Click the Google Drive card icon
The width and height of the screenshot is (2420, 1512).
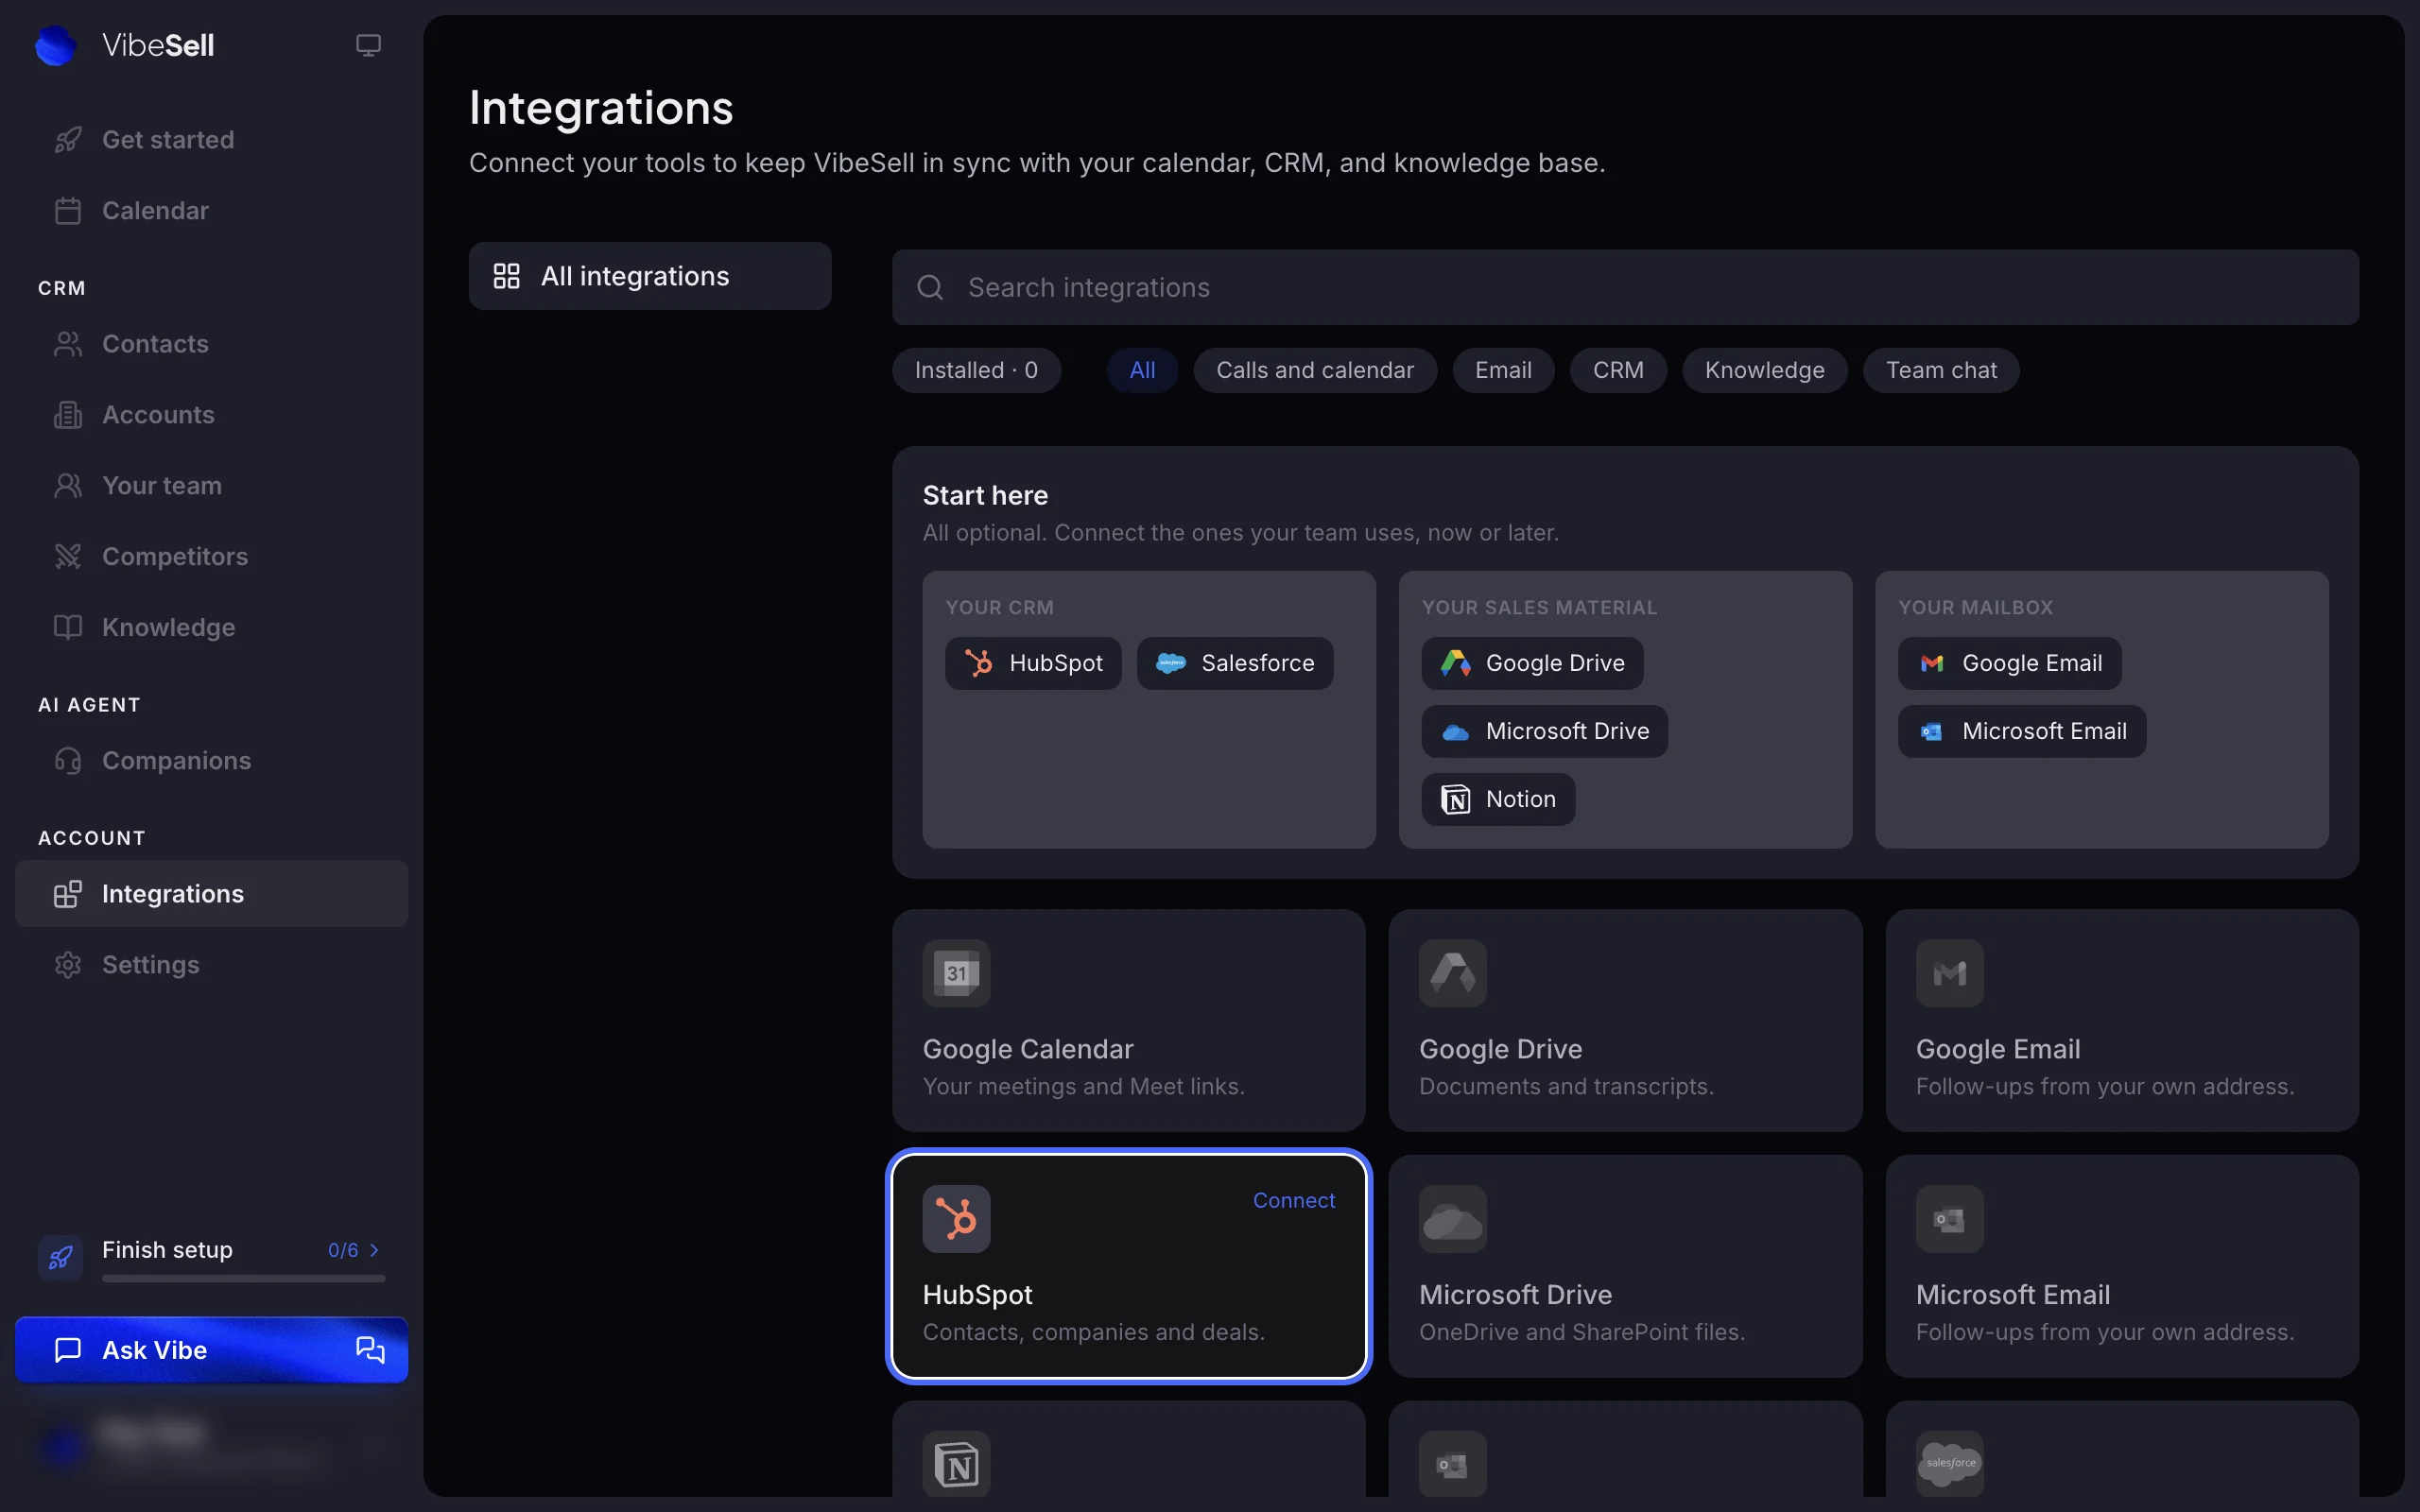[1453, 973]
